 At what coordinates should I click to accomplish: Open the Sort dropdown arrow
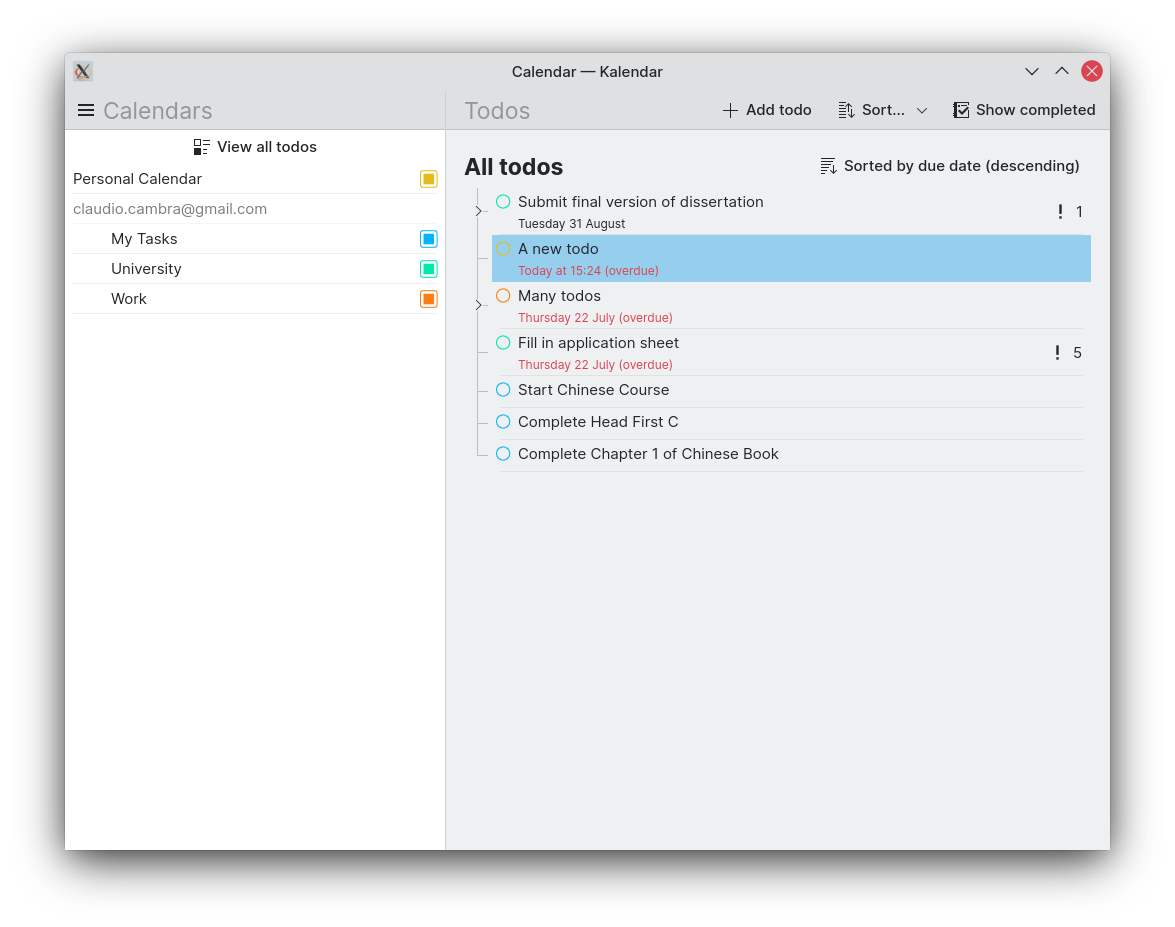tap(922, 111)
